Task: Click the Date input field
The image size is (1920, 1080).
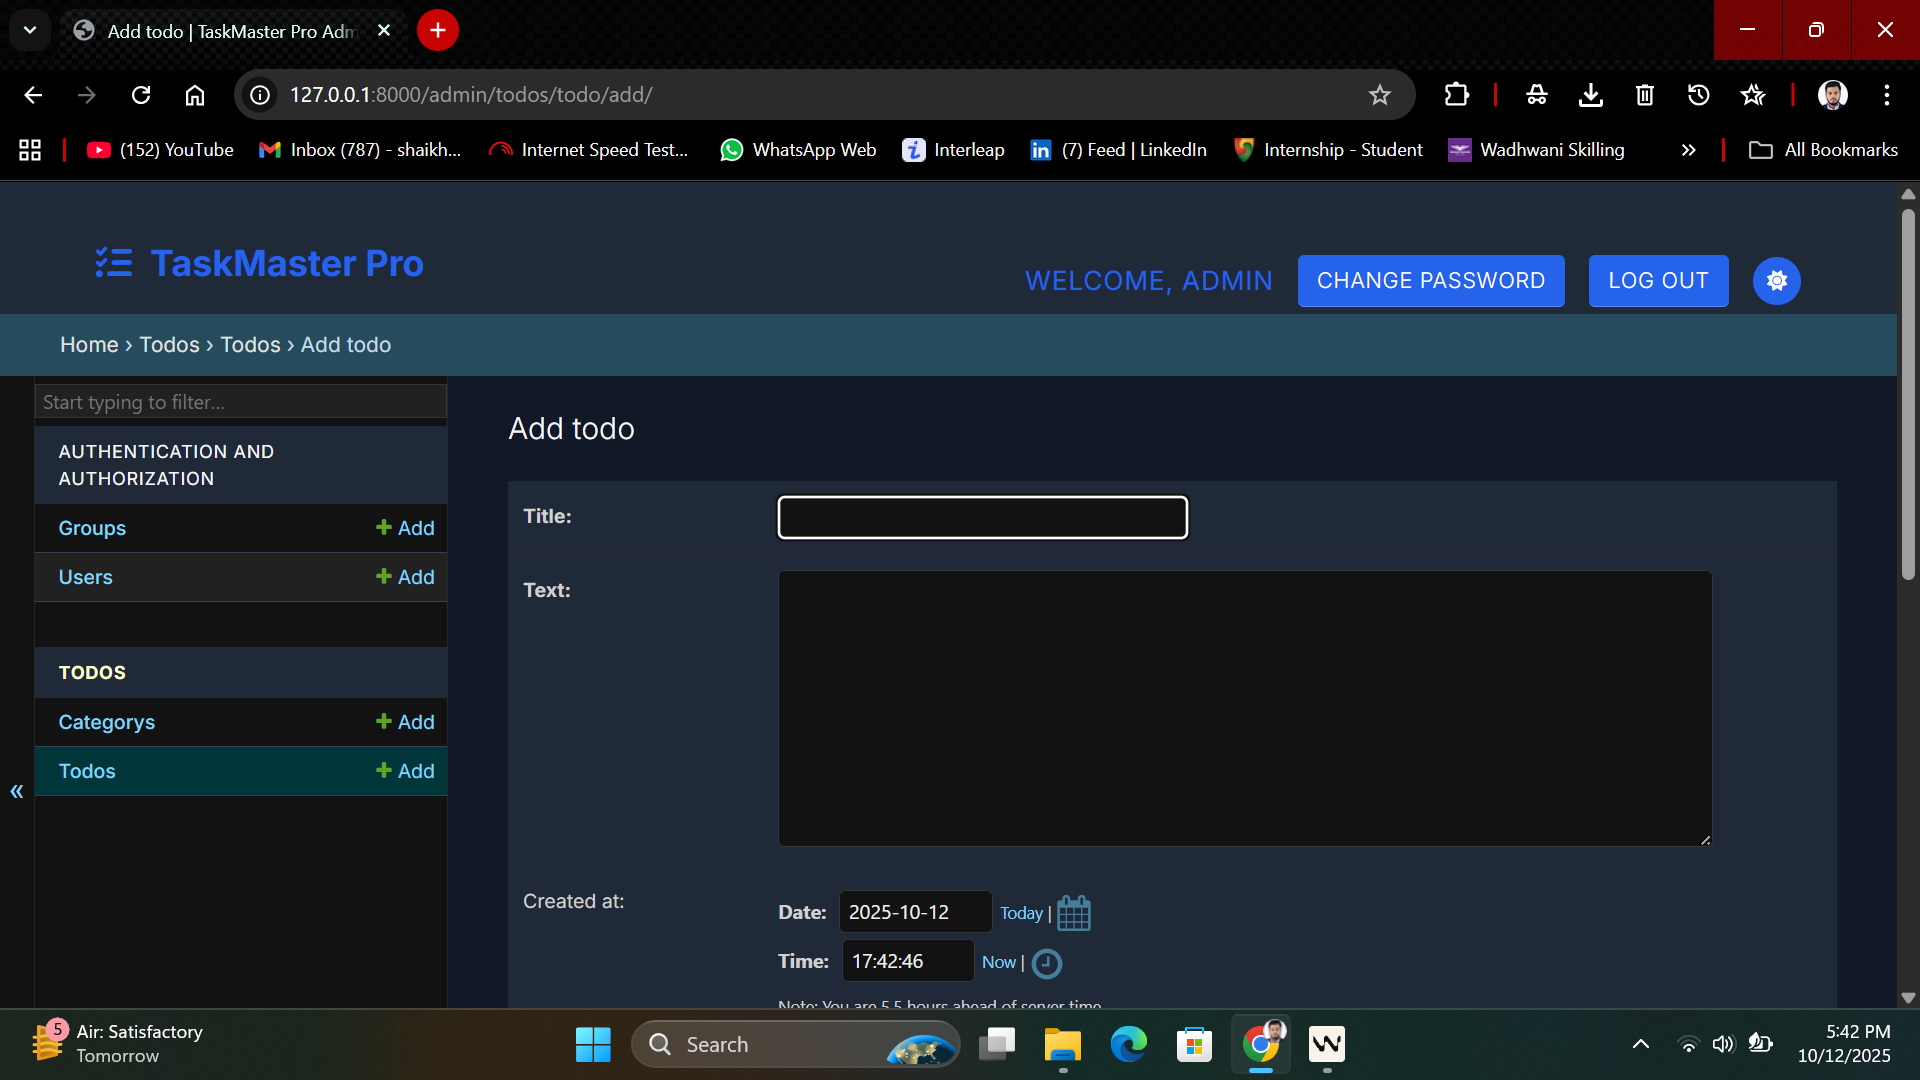Action: point(915,912)
